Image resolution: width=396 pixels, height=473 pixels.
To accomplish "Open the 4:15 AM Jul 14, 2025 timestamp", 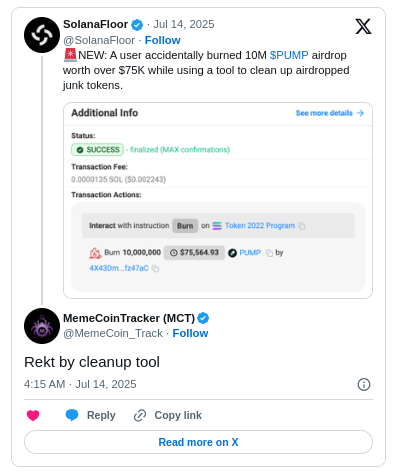I will [80, 384].
